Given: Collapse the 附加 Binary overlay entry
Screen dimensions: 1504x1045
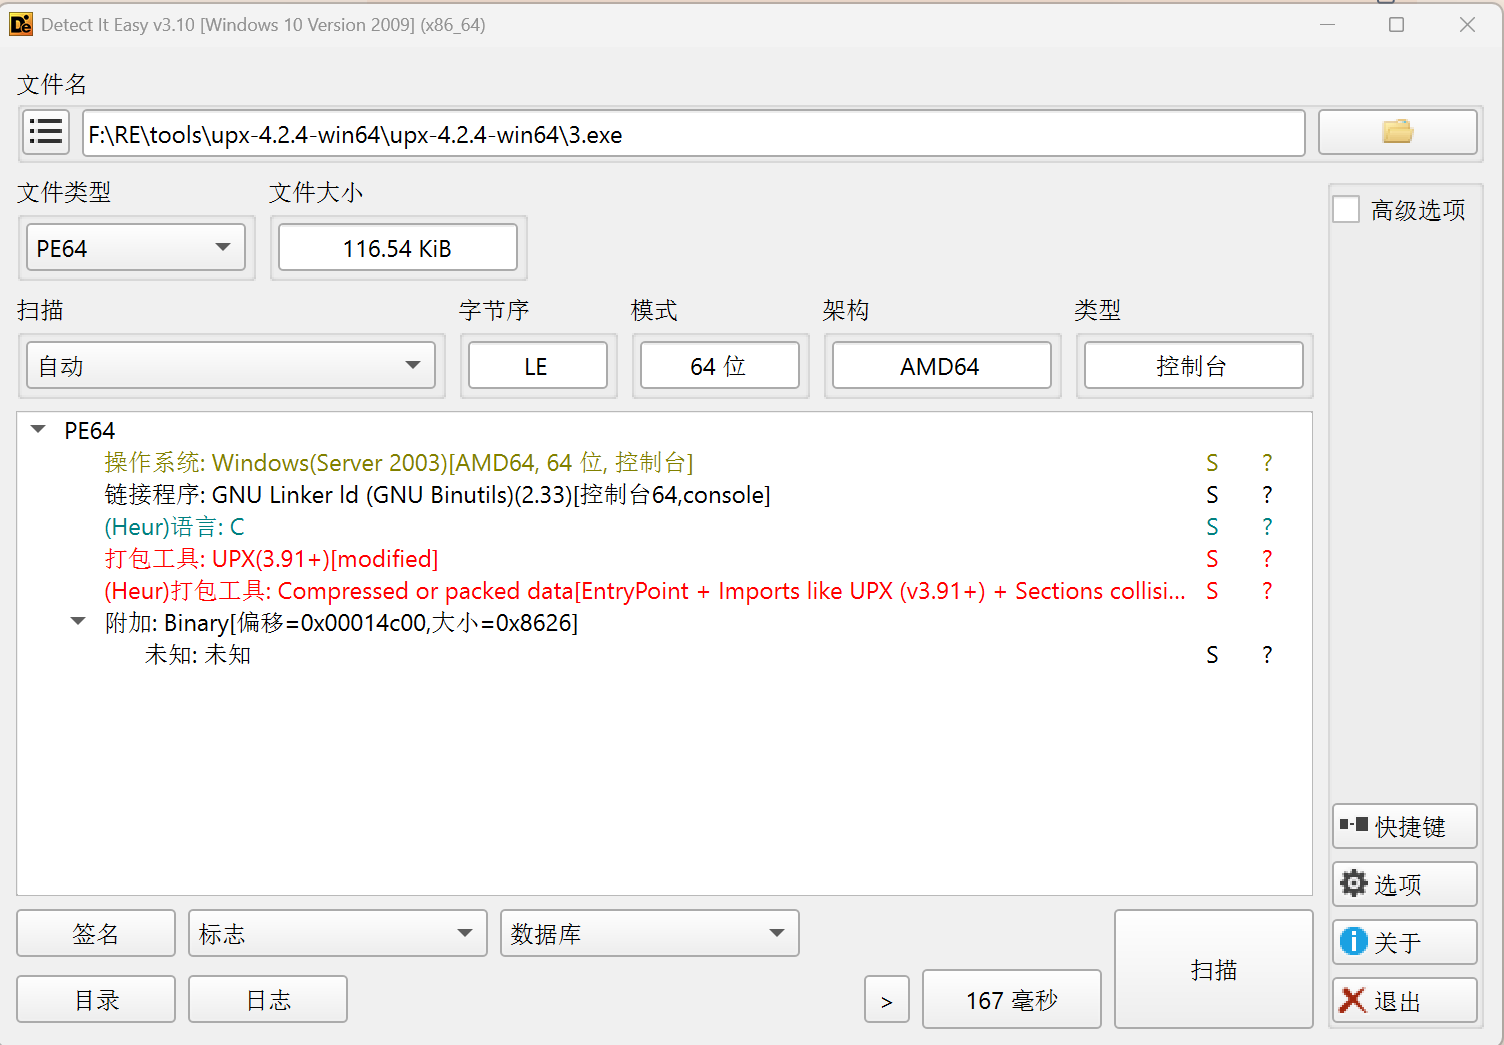Looking at the screenshot, I should click(78, 620).
